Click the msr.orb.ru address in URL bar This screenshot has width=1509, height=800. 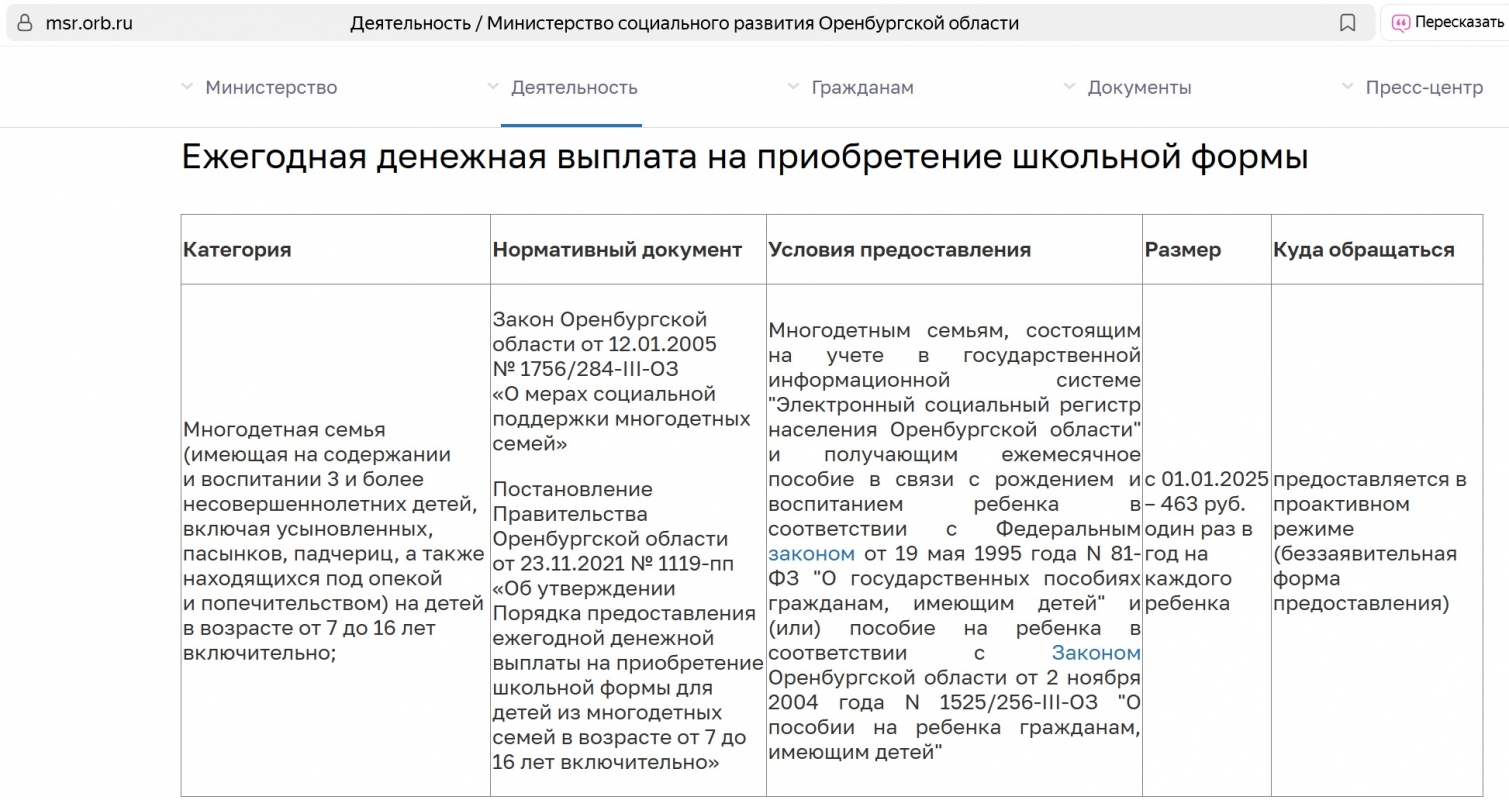pyautogui.click(x=89, y=23)
